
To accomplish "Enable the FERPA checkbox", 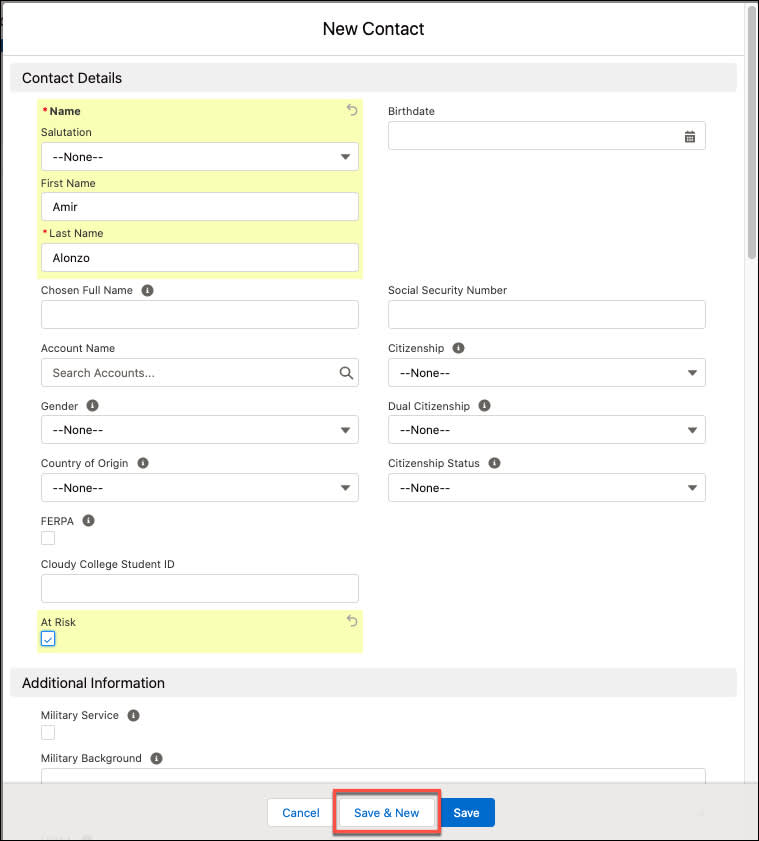I will tap(48, 538).
